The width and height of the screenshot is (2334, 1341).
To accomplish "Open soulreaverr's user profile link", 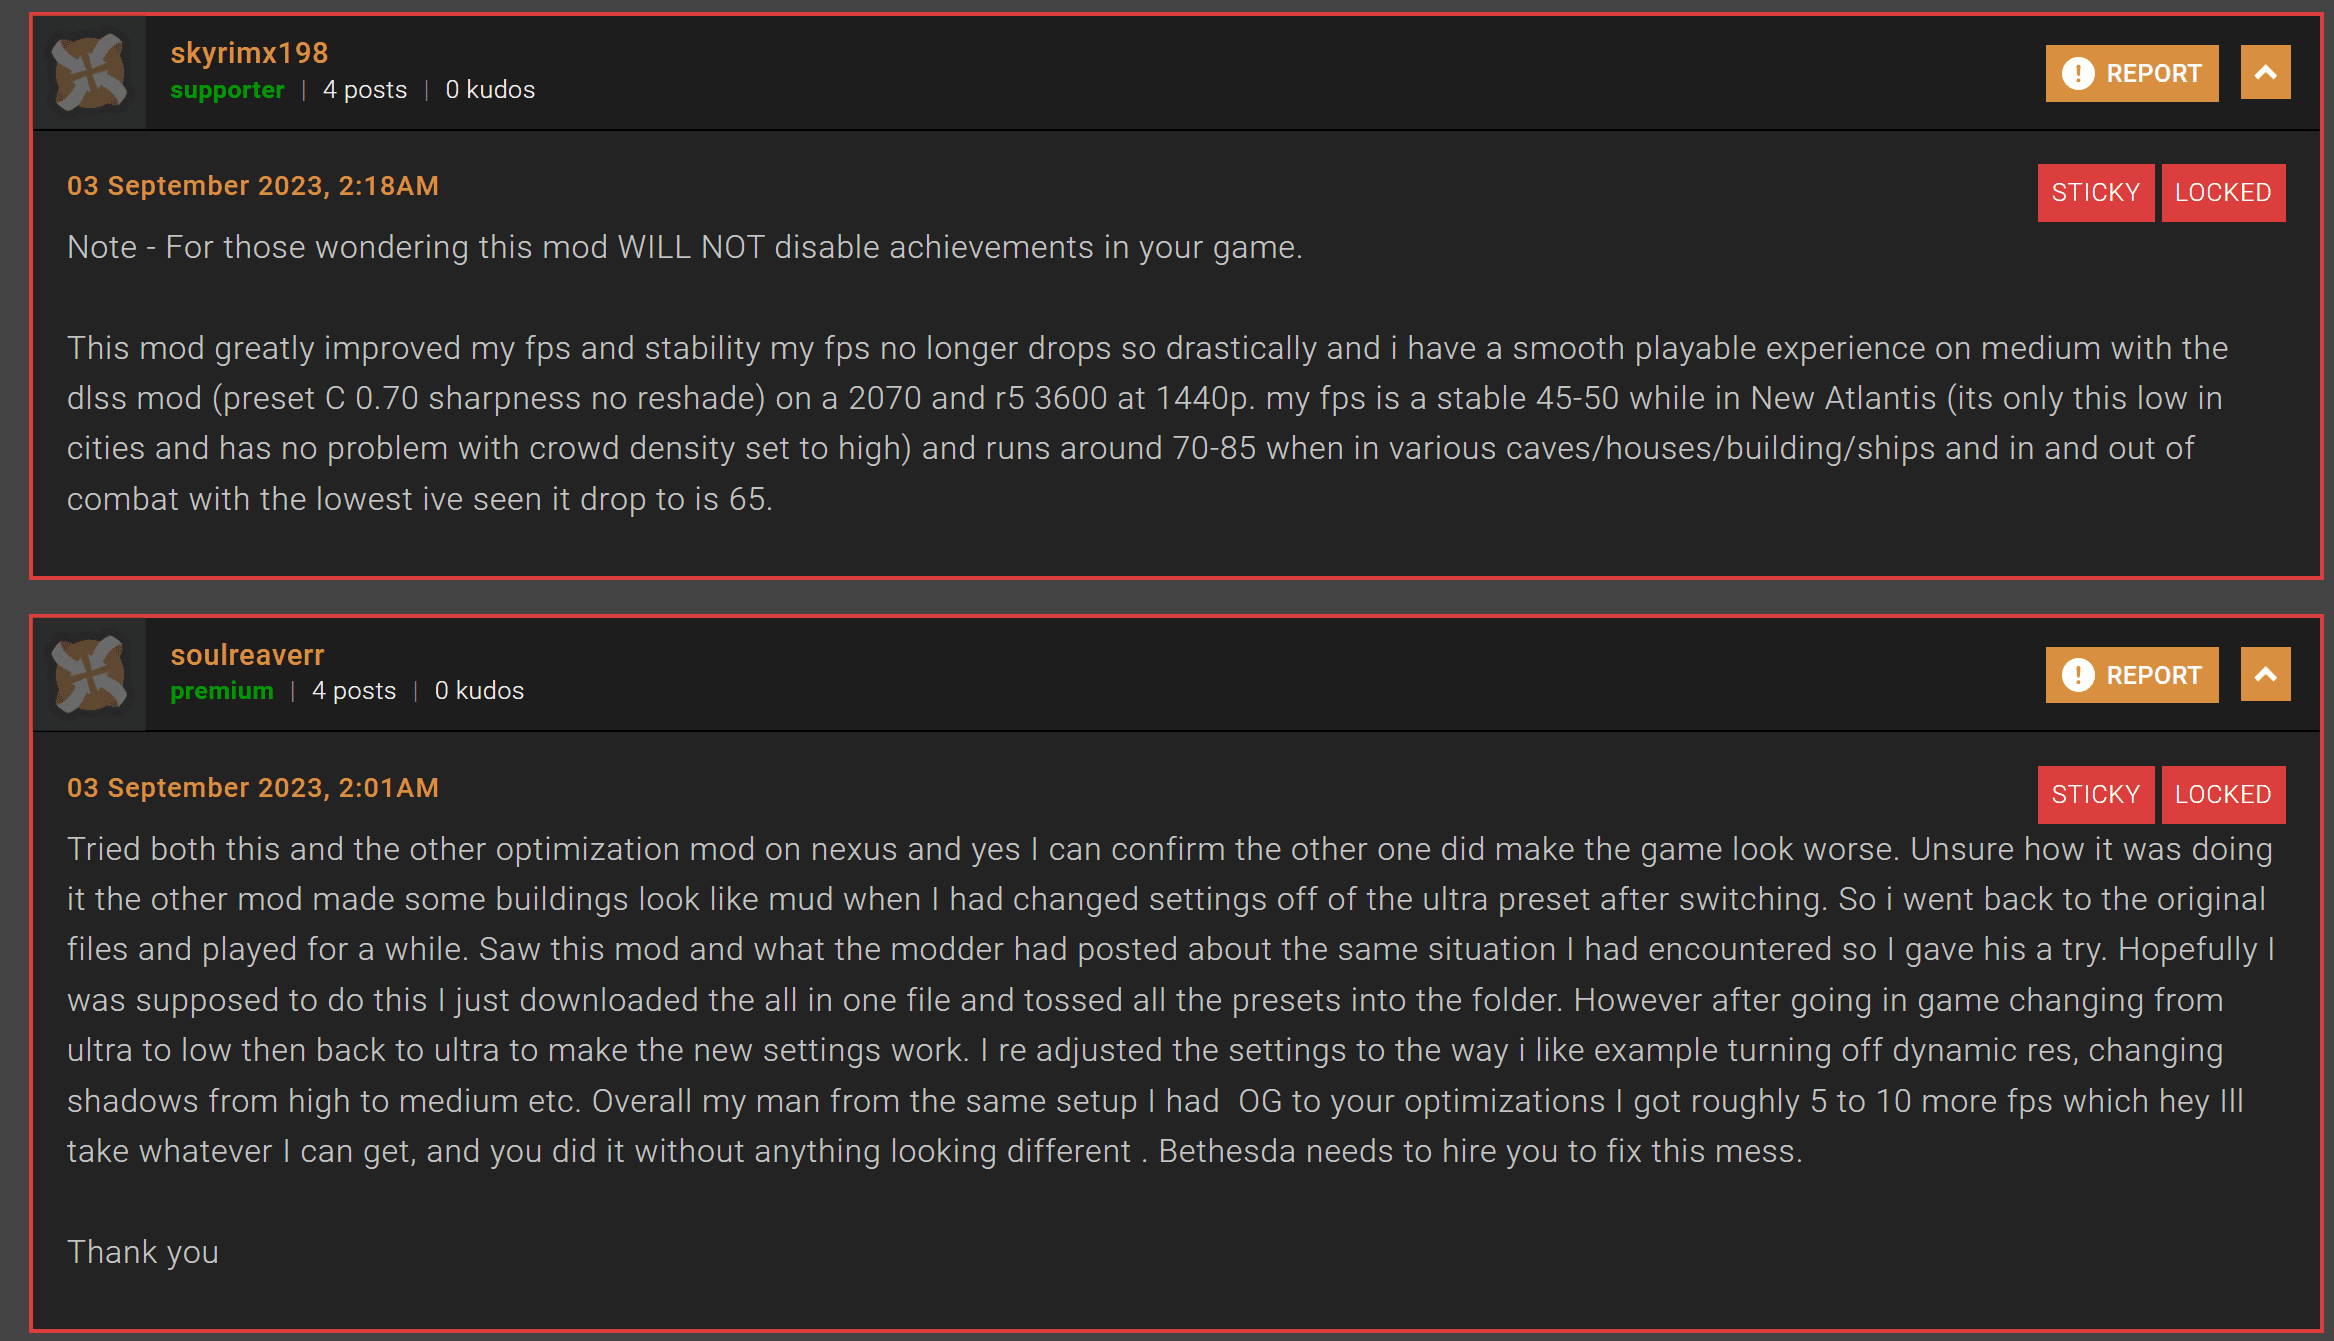I will pos(247,655).
